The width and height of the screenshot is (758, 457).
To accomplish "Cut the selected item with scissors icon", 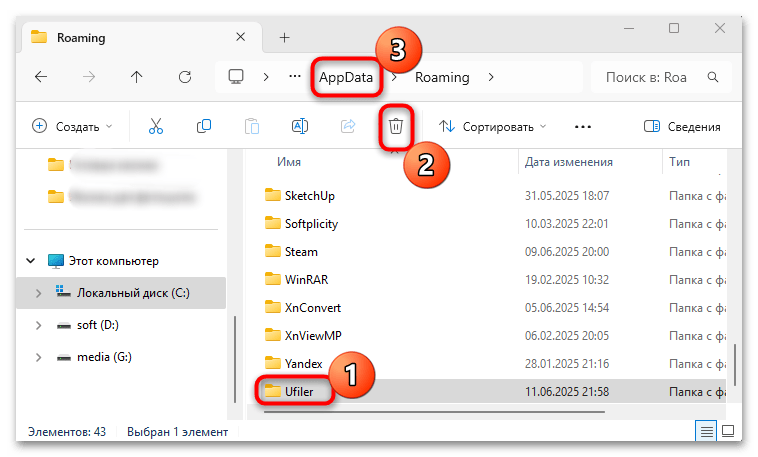I will pyautogui.click(x=156, y=127).
